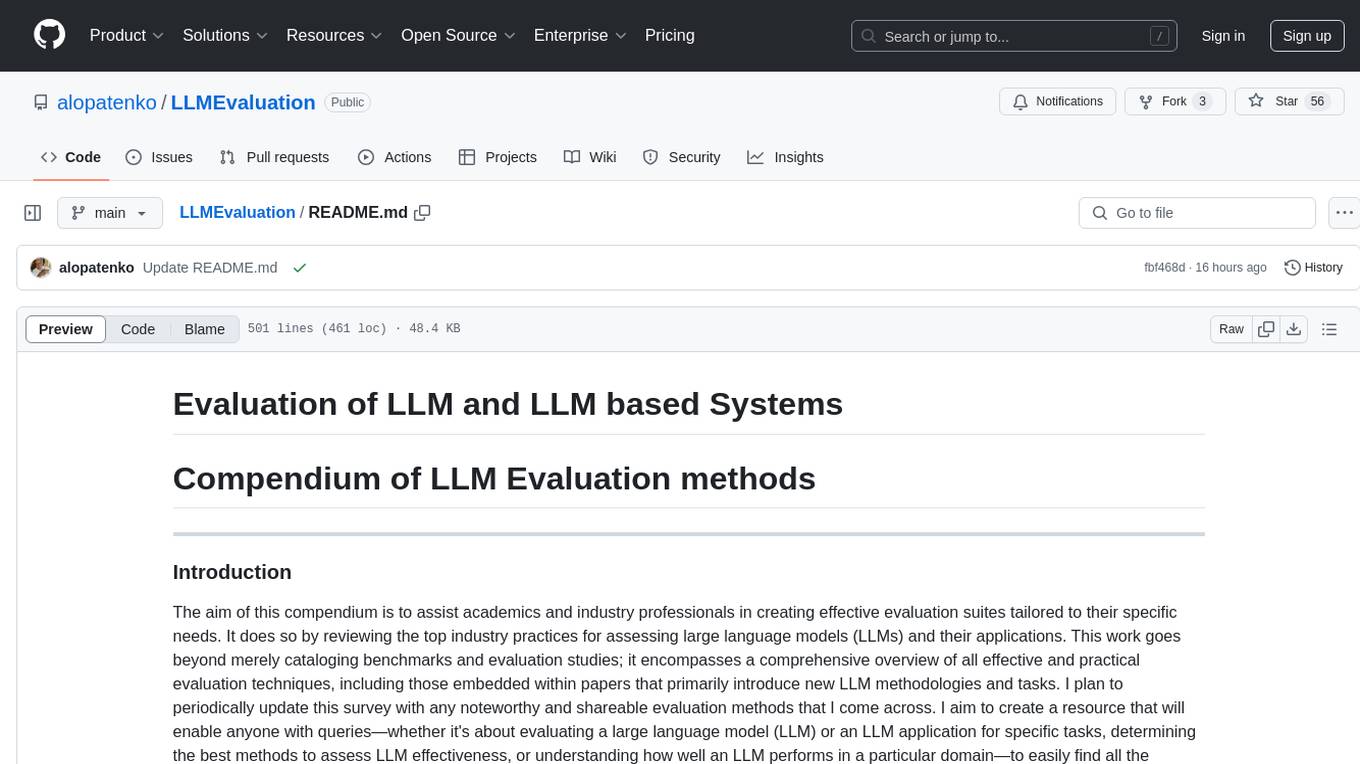Copy the README.md file path
The image size is (1360, 764).
click(422, 213)
